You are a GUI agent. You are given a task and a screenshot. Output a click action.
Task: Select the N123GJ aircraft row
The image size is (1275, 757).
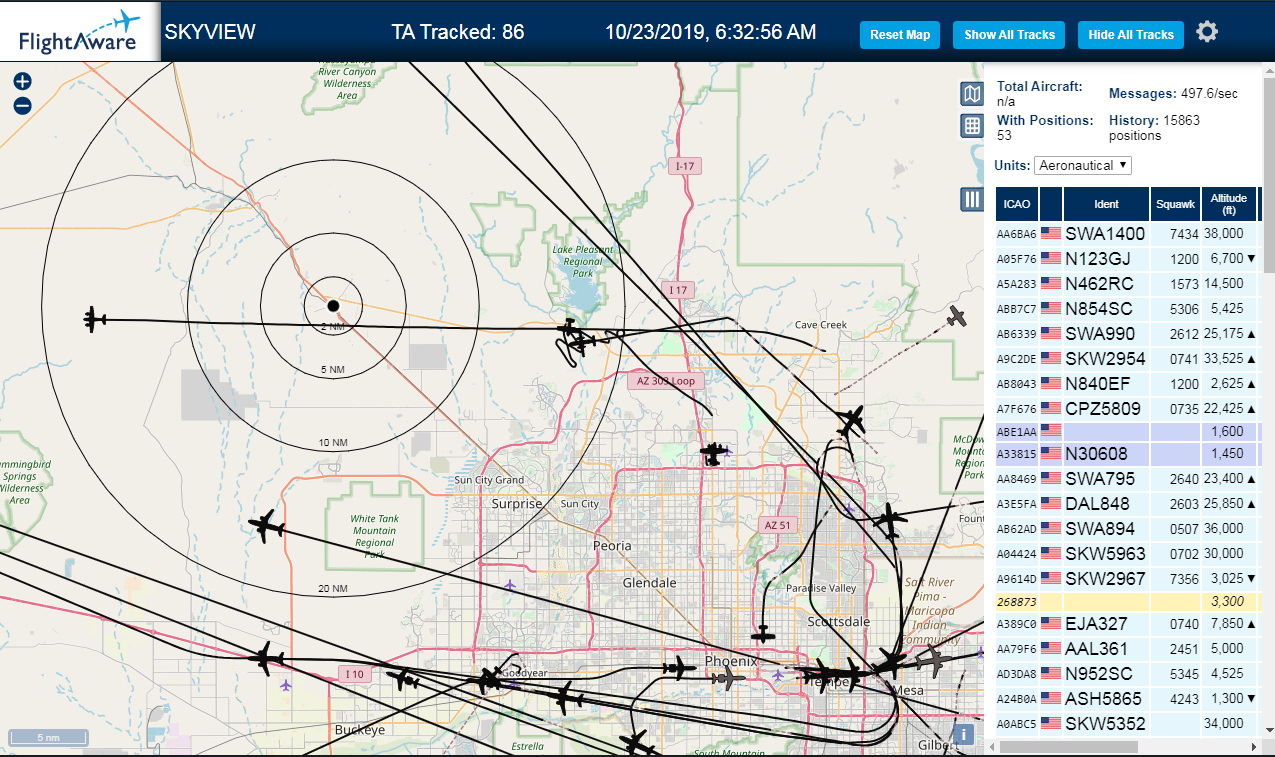1127,258
